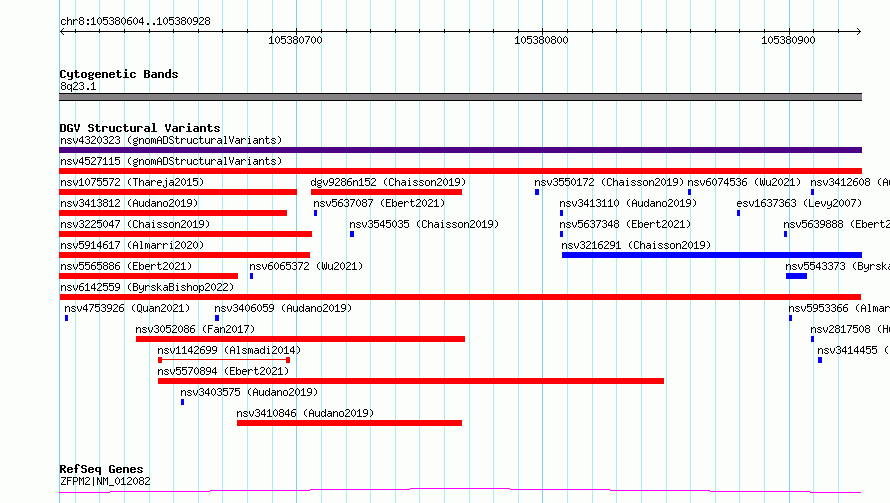Open nsv1142699 (Alsmadi2014) variant

tap(229, 350)
